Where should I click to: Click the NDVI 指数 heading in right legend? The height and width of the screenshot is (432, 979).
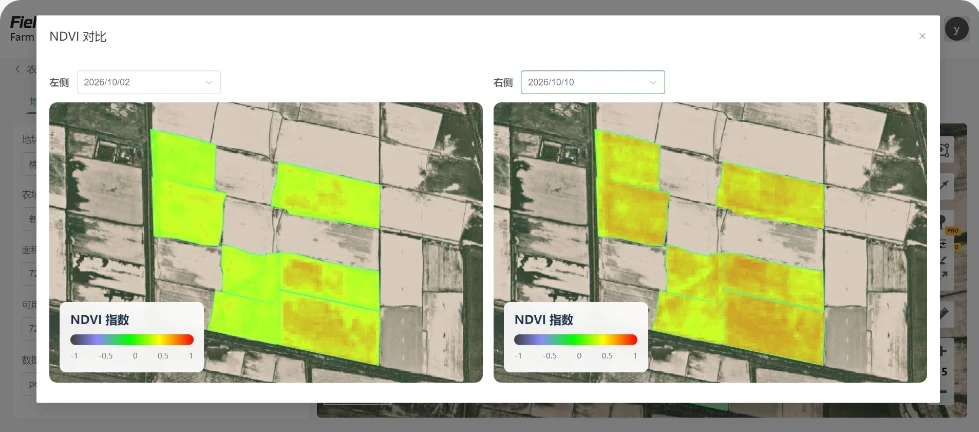tap(544, 320)
